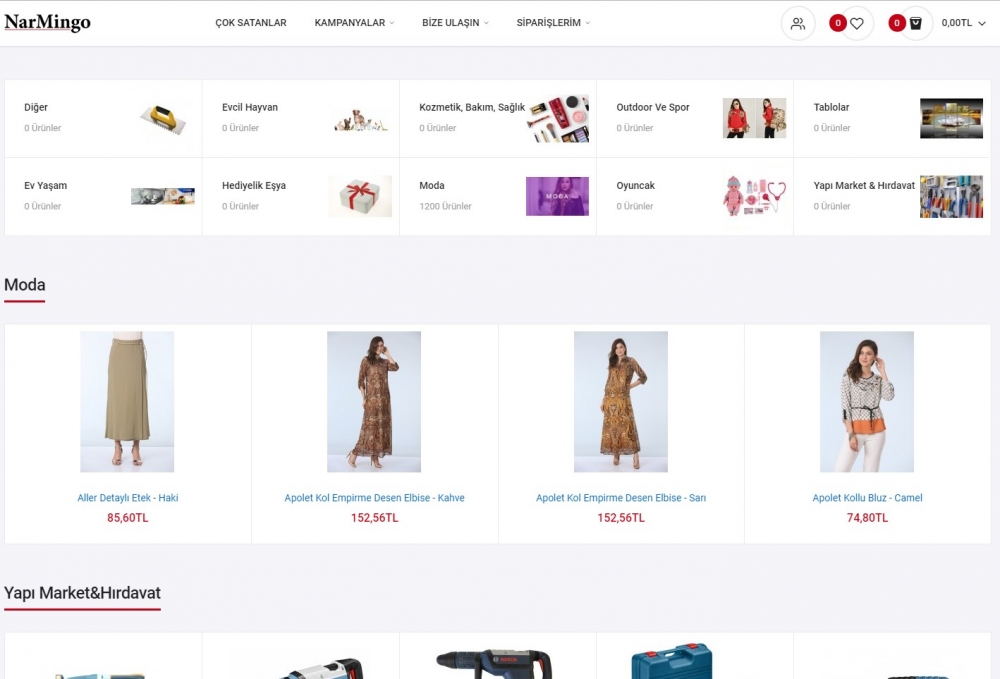Screen dimensions: 1000x679
Task: Open the wishlist heart icon
Action: click(857, 24)
